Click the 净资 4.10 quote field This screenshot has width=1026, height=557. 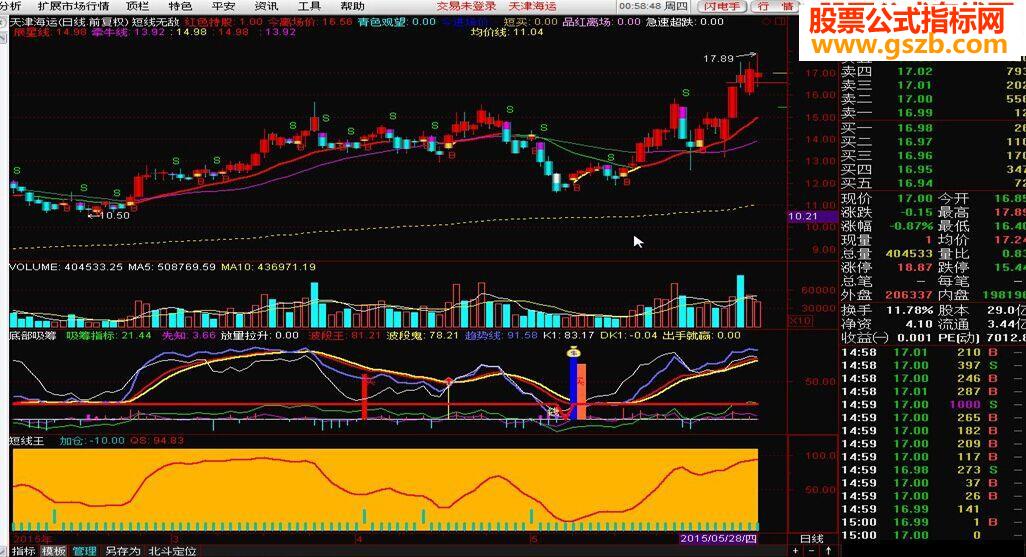pyautogui.click(x=887, y=323)
